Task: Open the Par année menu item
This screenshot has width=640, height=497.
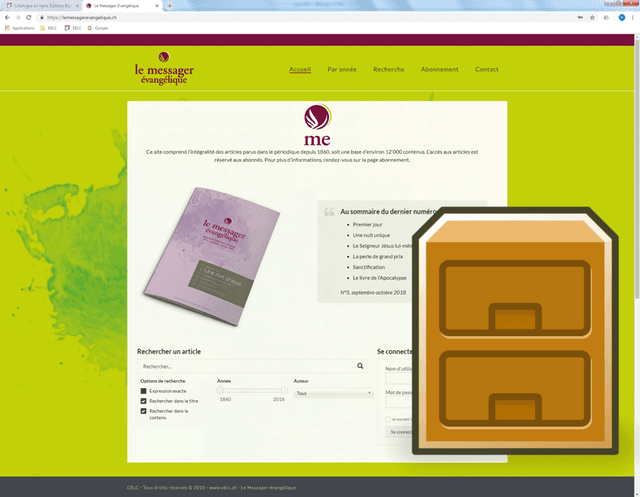Action: (342, 69)
